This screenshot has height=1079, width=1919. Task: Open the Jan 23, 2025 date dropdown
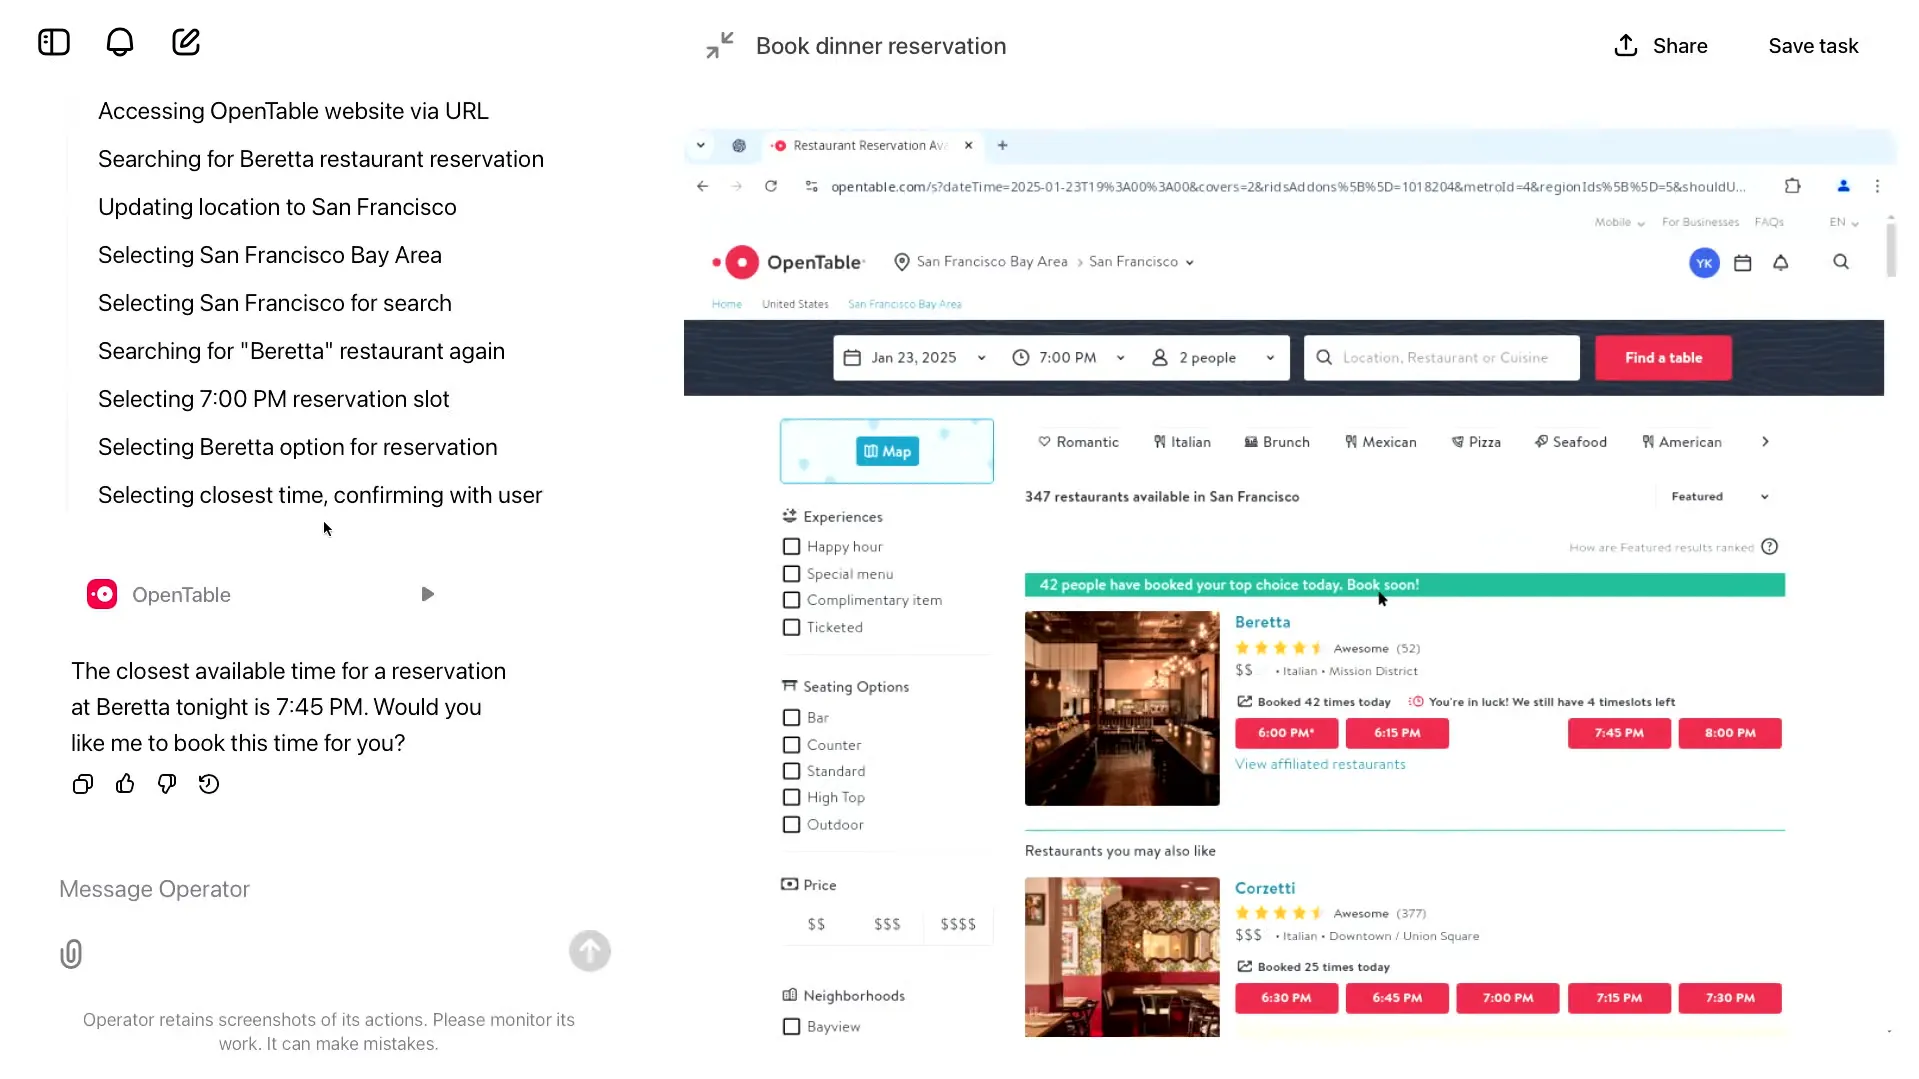click(914, 358)
